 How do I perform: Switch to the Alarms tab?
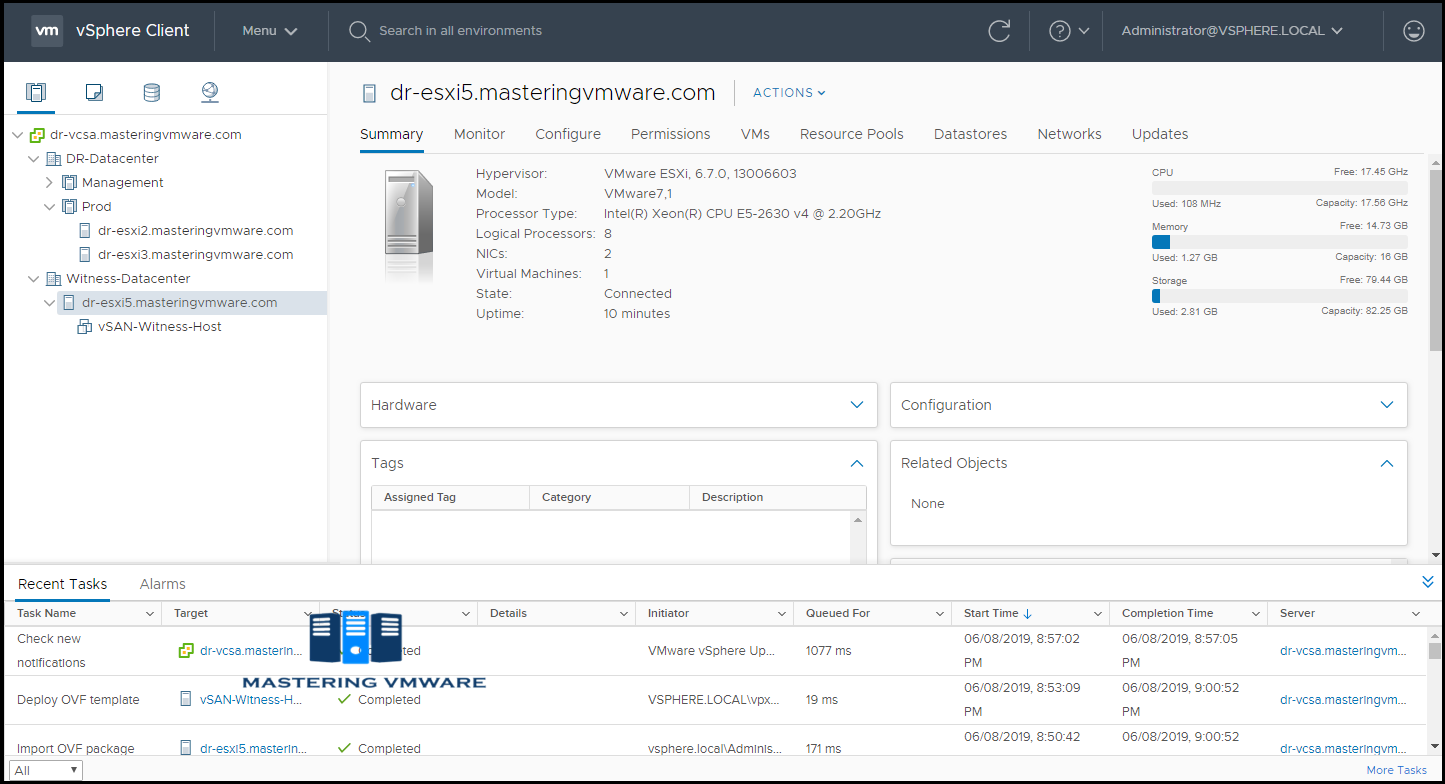pyautogui.click(x=162, y=584)
